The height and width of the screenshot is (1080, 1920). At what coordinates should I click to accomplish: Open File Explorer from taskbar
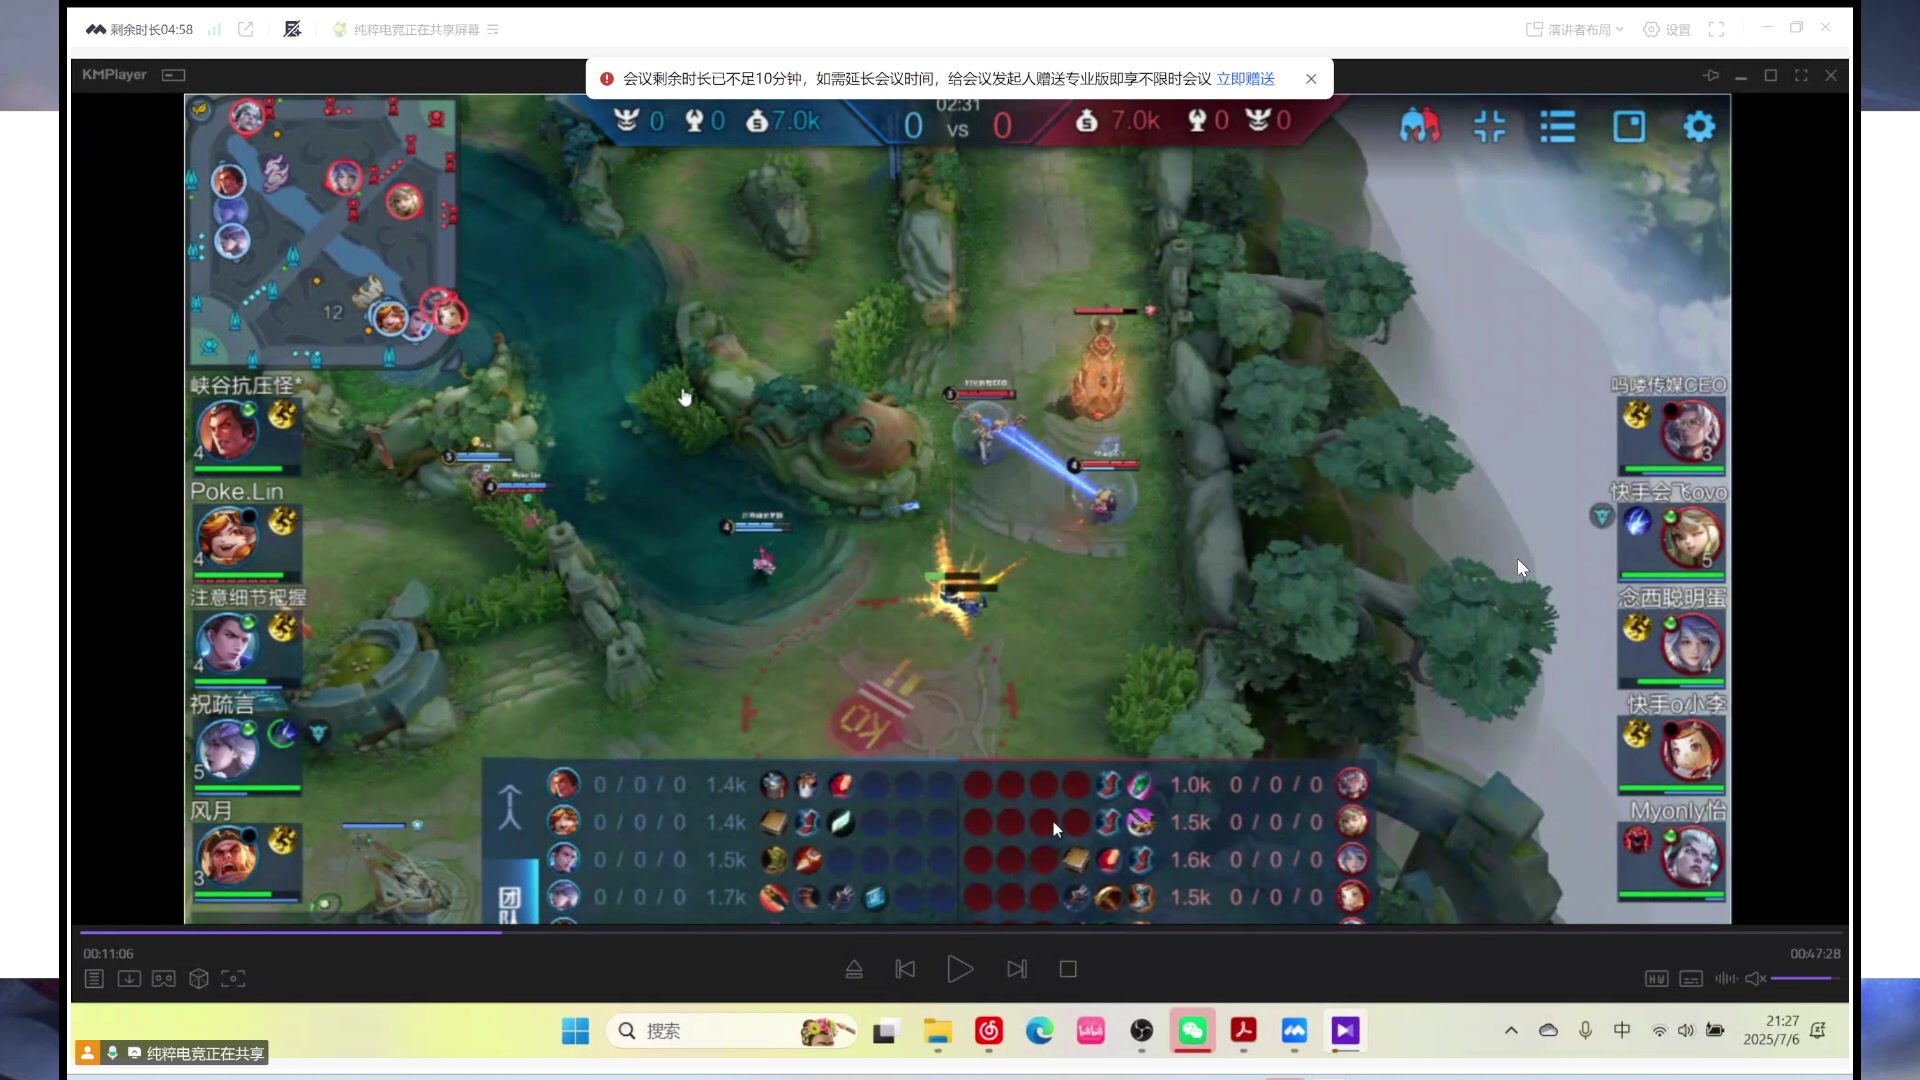[937, 1031]
